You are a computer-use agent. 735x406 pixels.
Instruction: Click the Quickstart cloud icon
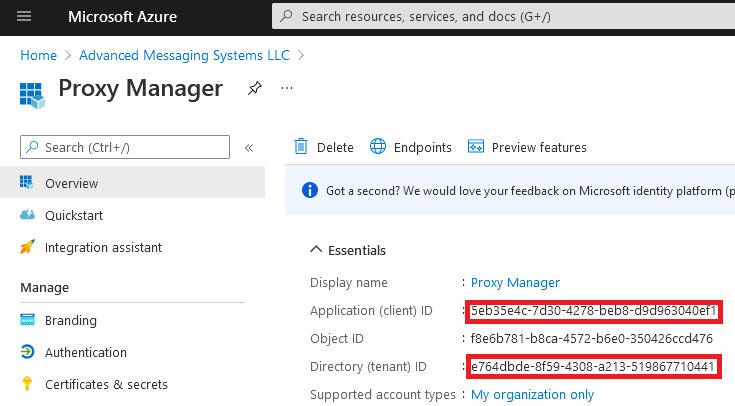point(27,215)
